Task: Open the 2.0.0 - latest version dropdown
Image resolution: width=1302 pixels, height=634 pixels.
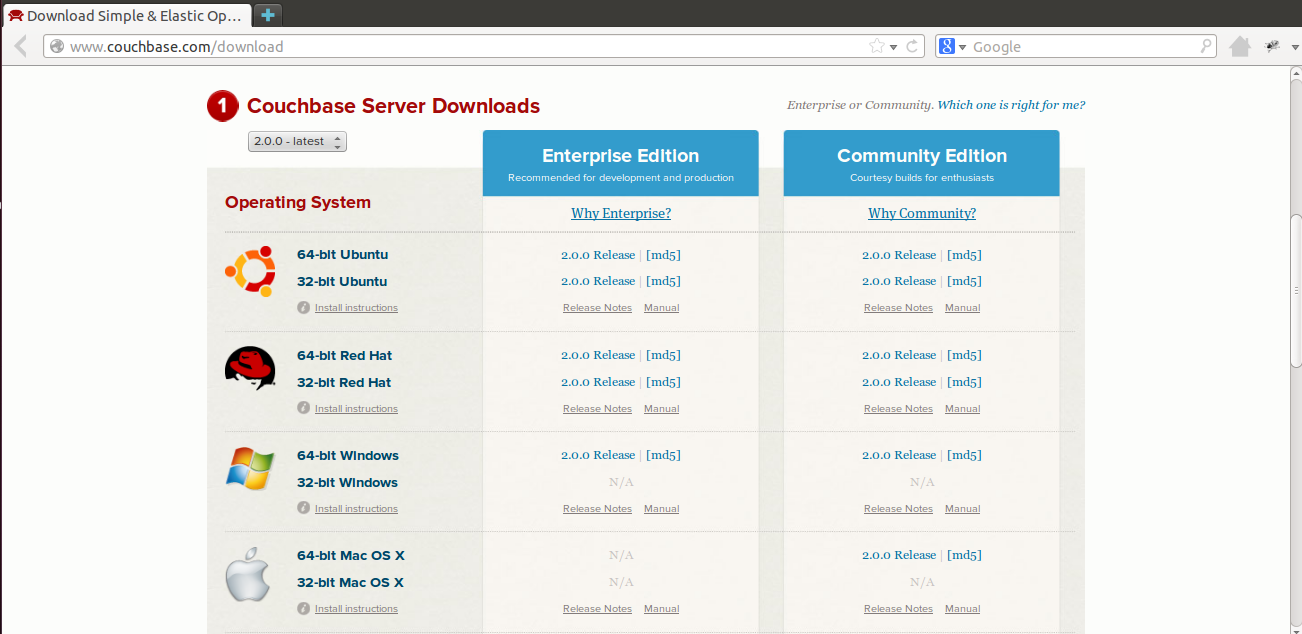Action: tap(297, 141)
